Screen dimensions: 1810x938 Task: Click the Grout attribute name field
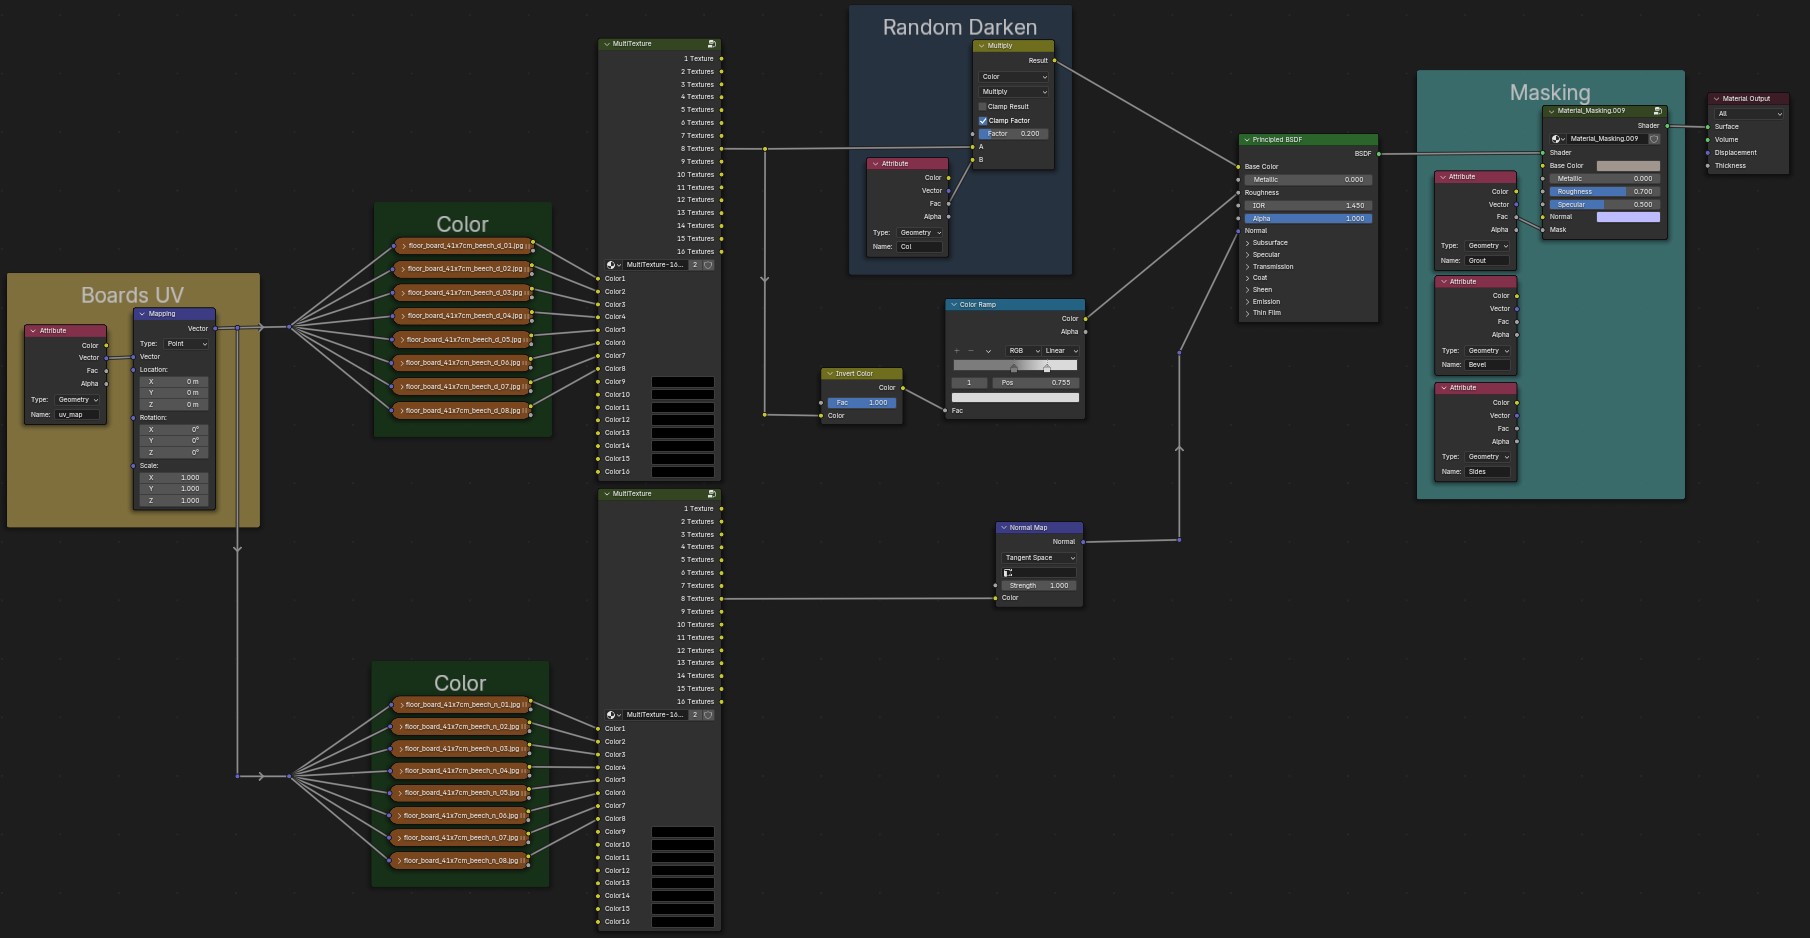1486,261
